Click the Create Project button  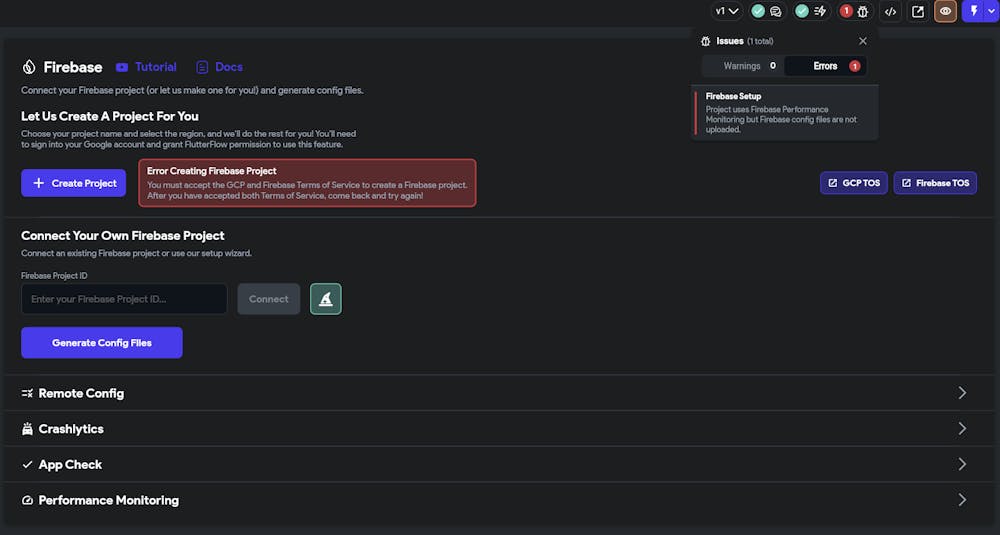74,183
